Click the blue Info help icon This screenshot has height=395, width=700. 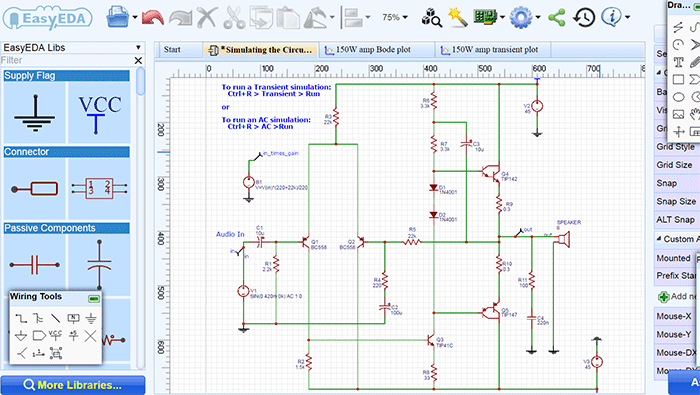pos(611,17)
